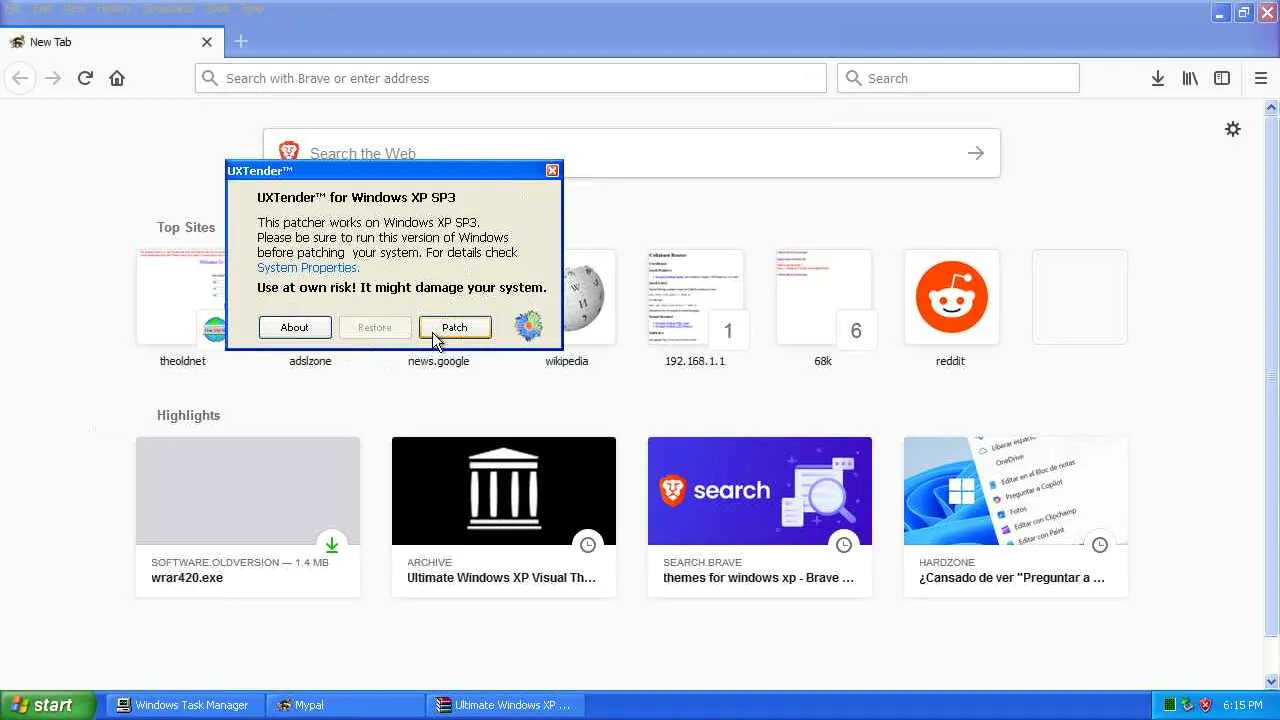Open the browser home page
The image size is (1280, 720).
pos(117,78)
